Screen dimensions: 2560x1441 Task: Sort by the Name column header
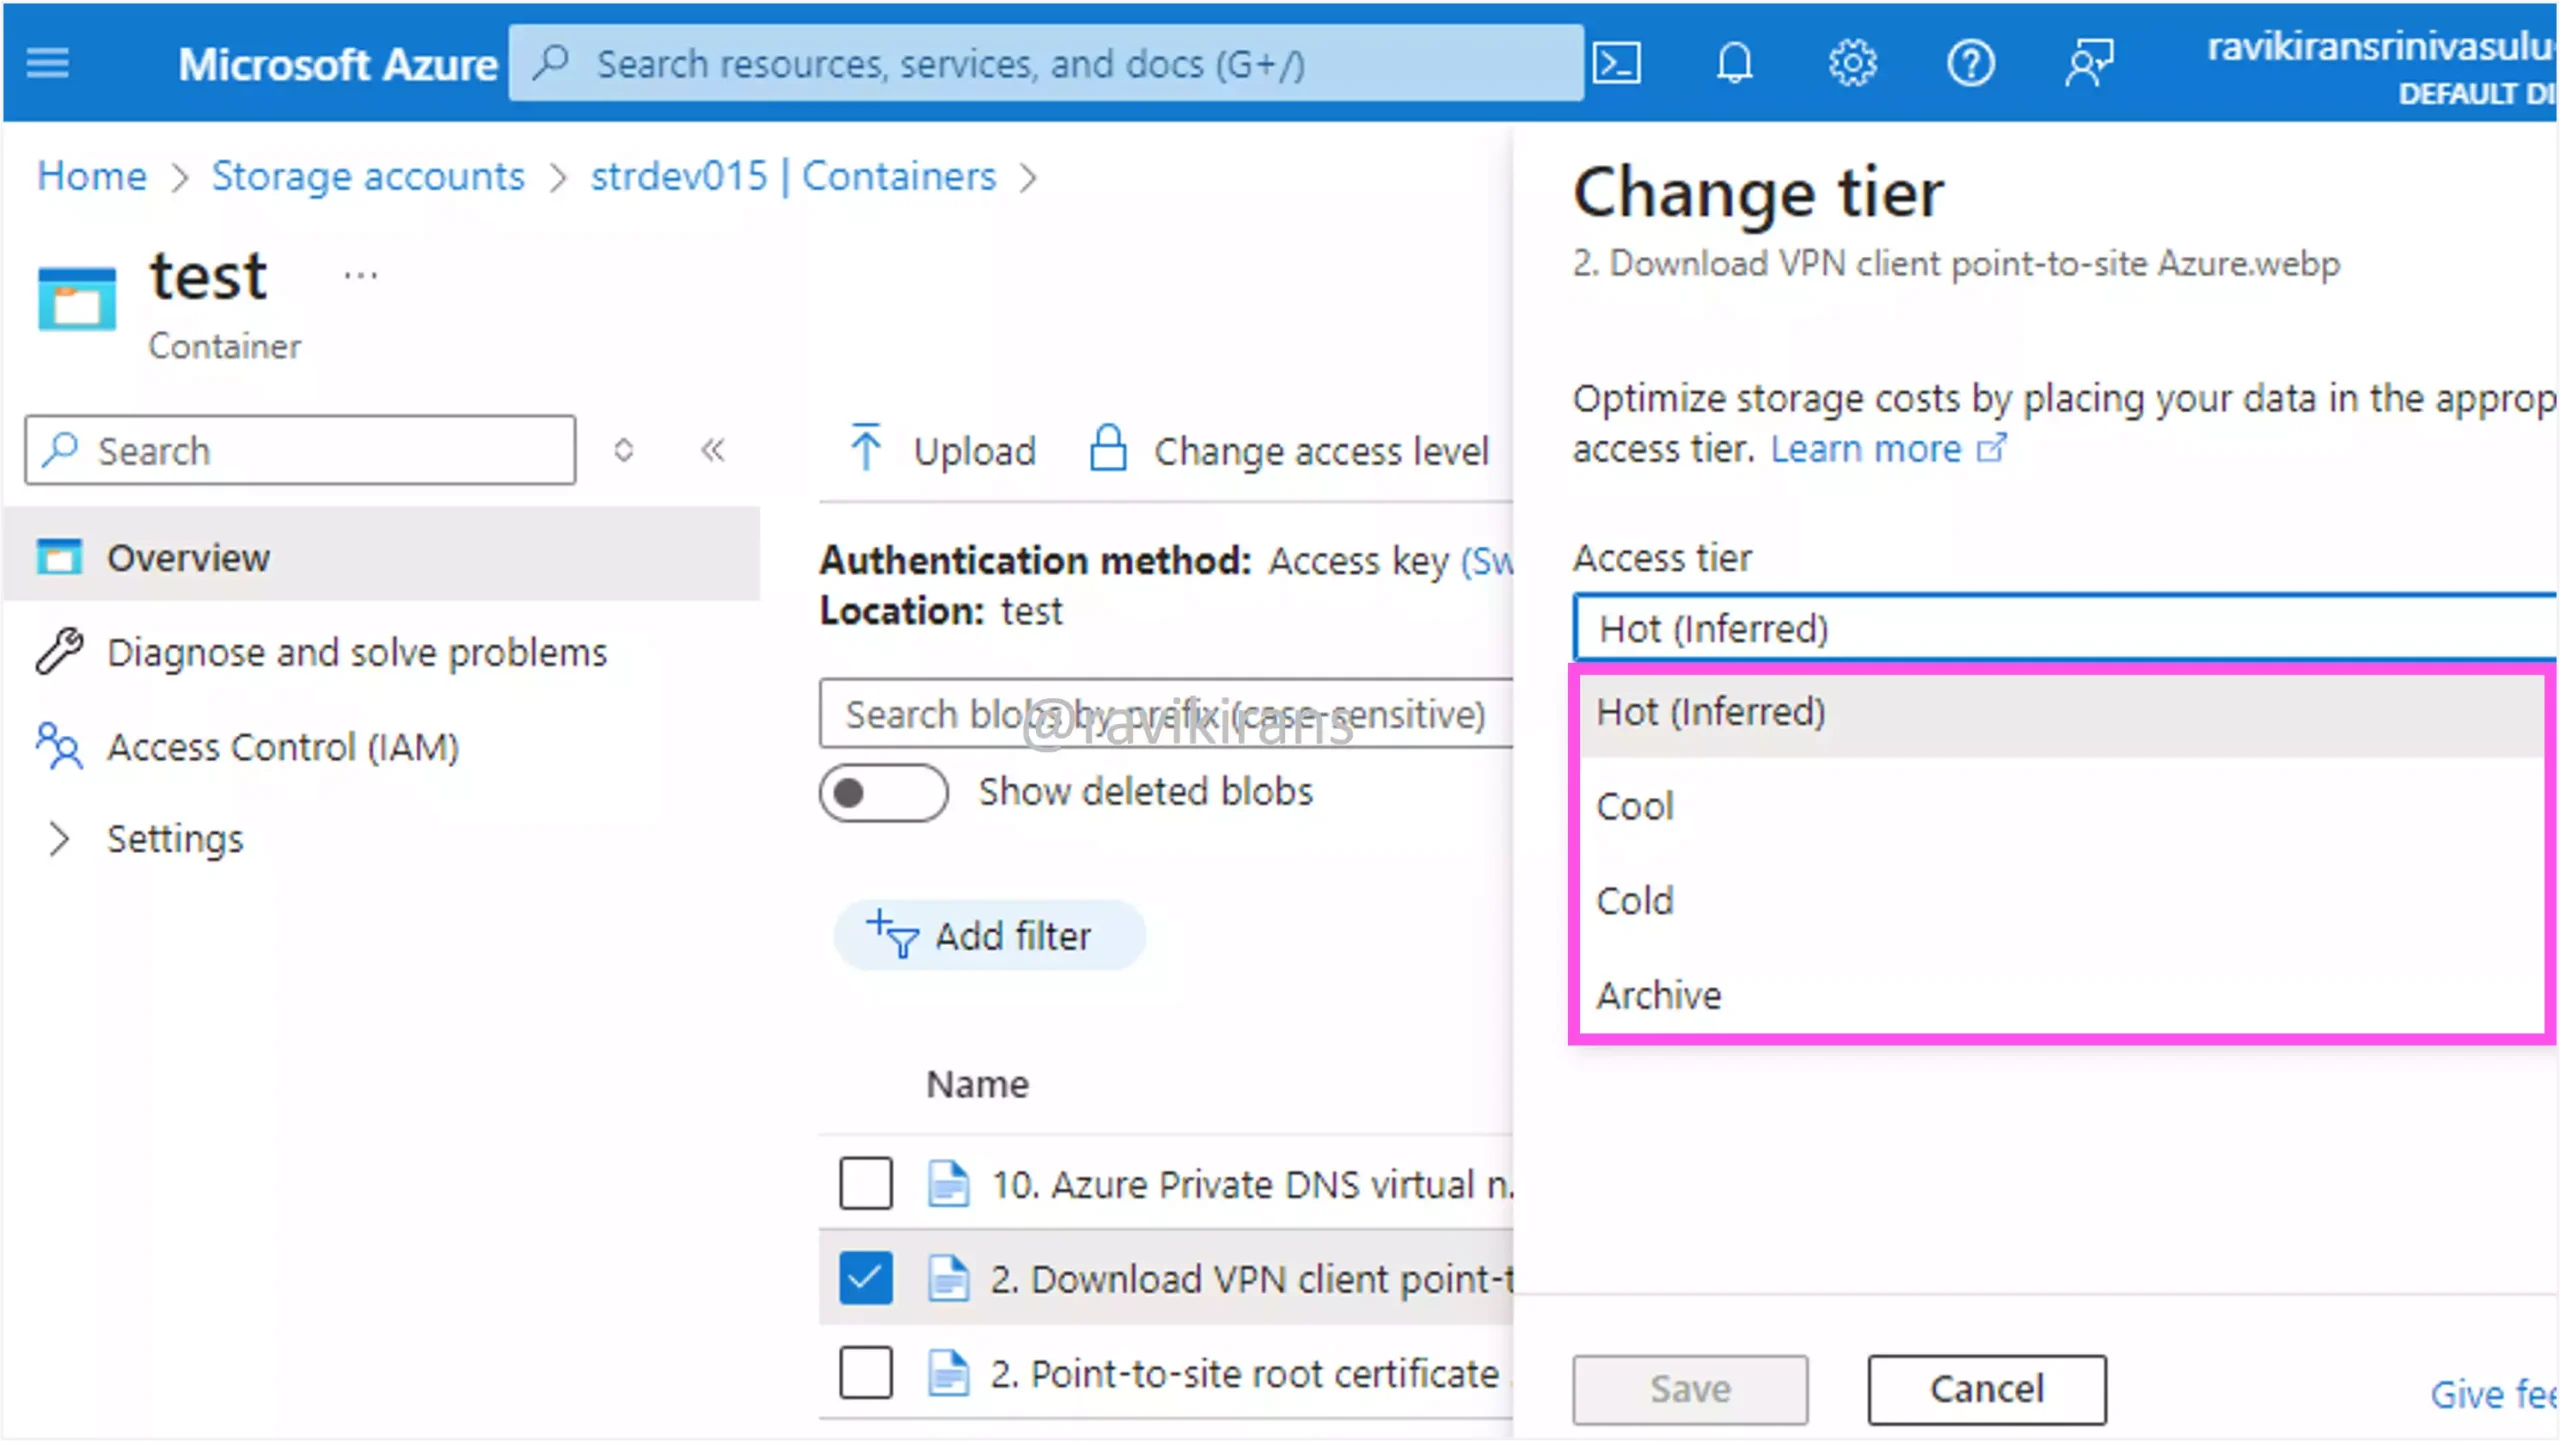977,1084
